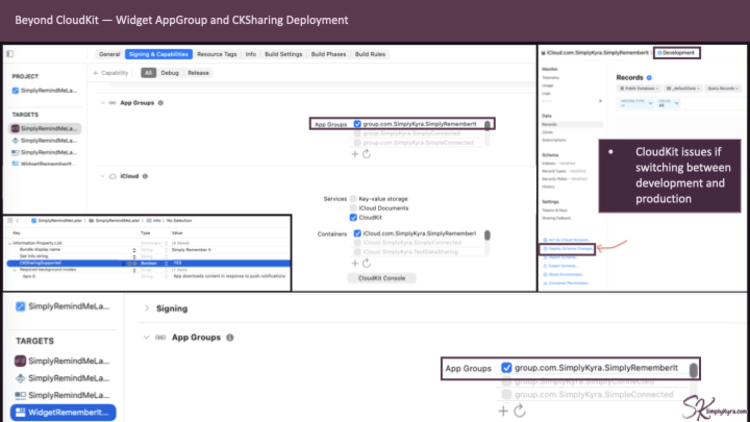Select the Debug configuration filter
This screenshot has height=422, width=750.
coord(170,73)
